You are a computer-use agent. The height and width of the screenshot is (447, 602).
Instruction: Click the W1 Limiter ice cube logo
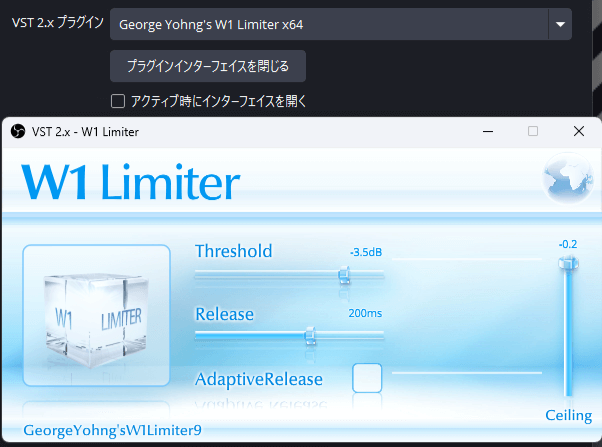click(x=96, y=315)
